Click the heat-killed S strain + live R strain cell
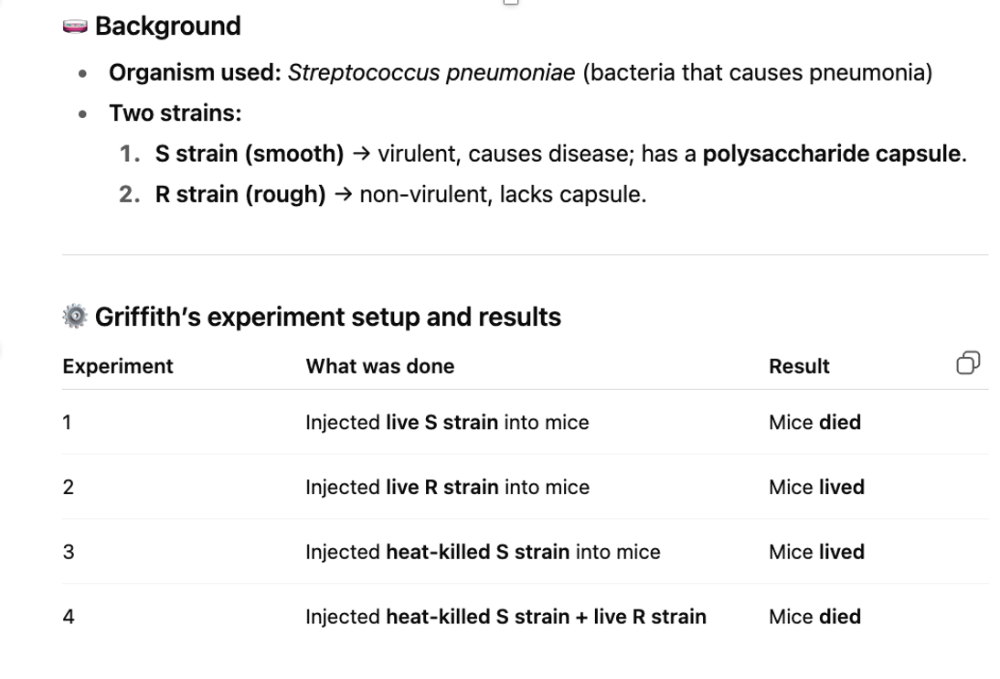Viewport: 1000px width, 679px height. (506, 616)
